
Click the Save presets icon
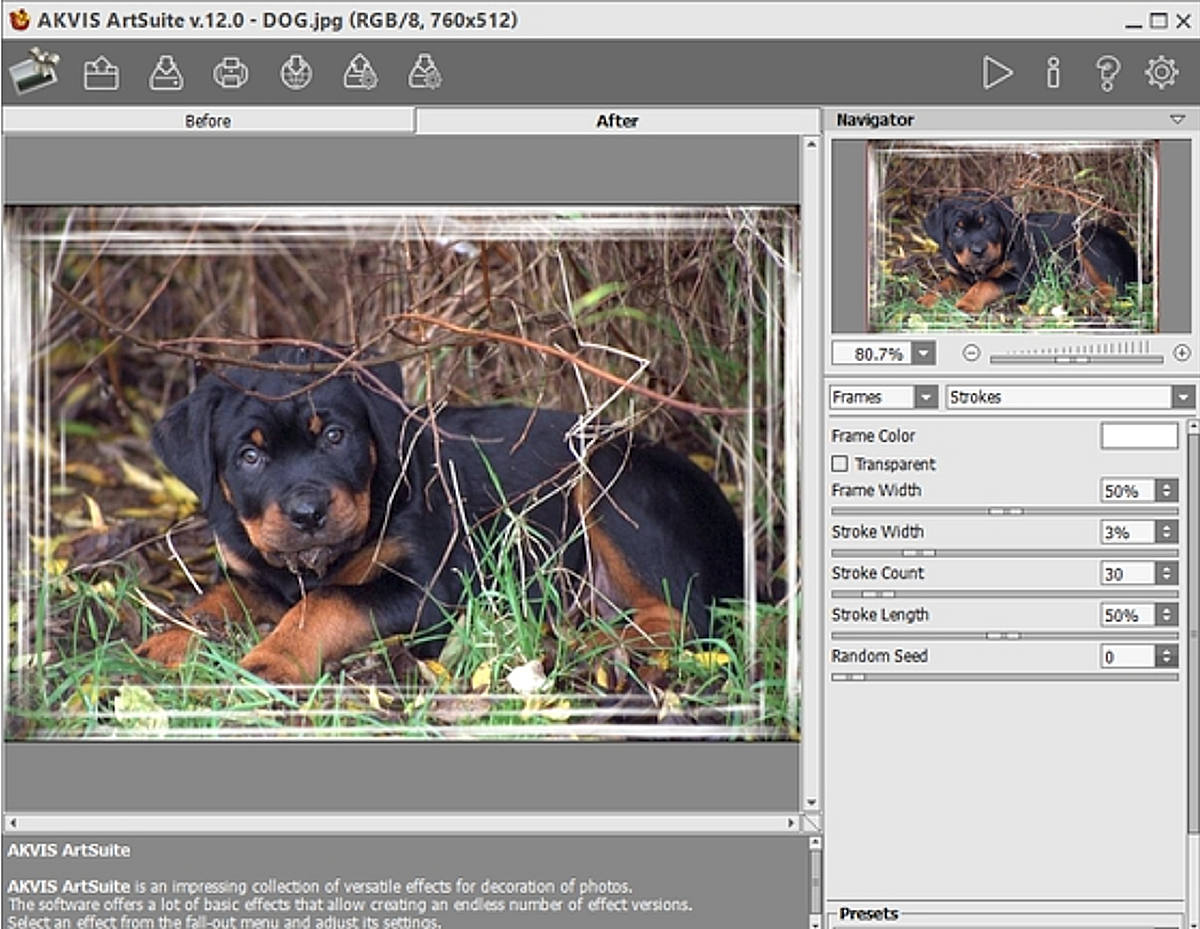[425, 73]
